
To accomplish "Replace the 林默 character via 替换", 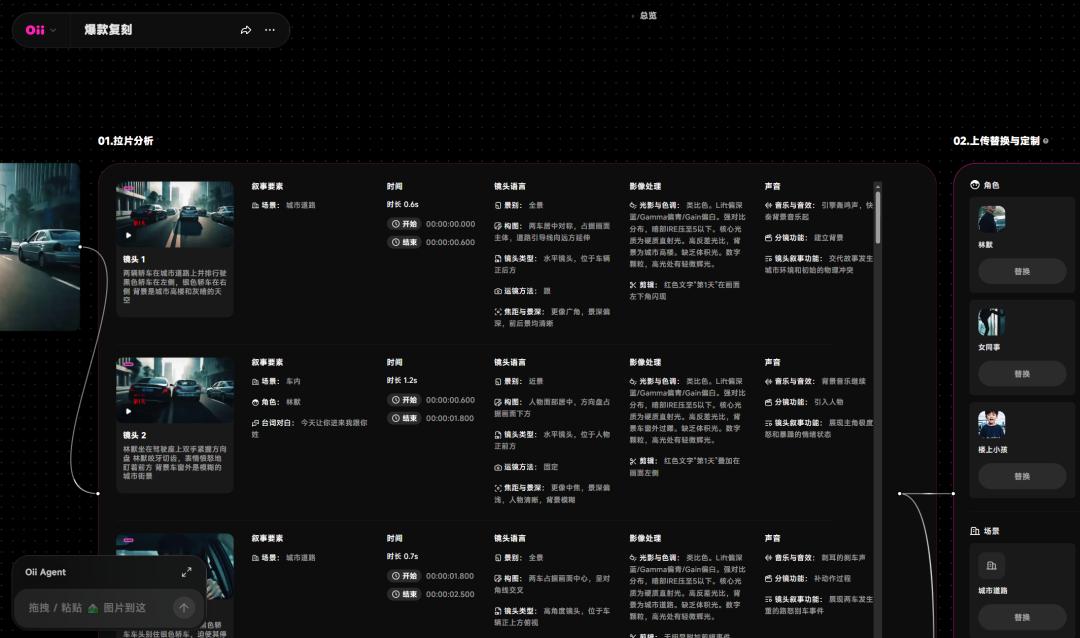I will [x=1022, y=271].
